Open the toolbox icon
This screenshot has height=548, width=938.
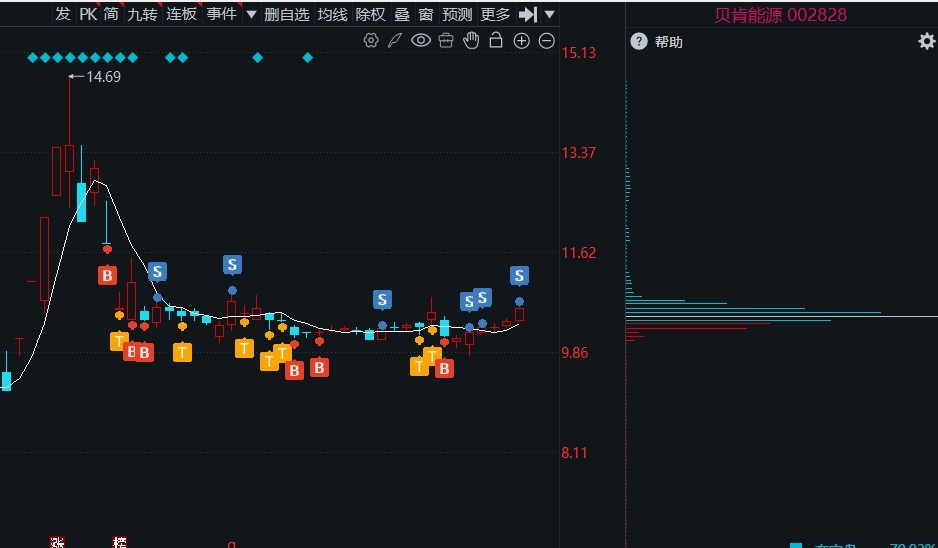click(446, 41)
